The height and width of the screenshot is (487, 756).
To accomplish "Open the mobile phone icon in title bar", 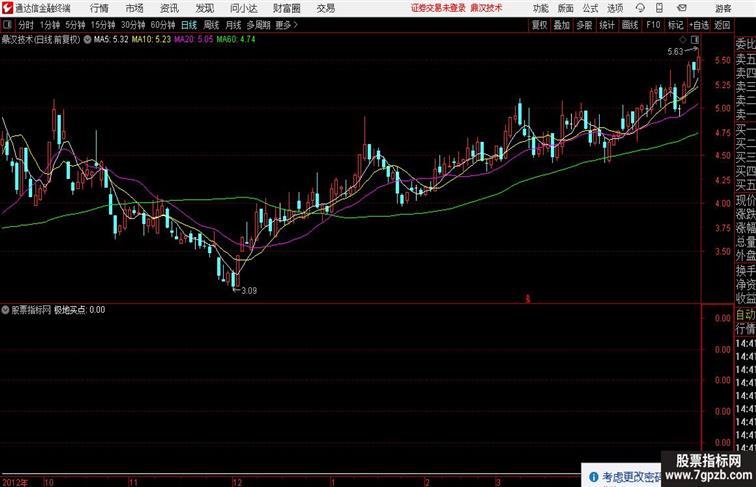I will (659, 8).
